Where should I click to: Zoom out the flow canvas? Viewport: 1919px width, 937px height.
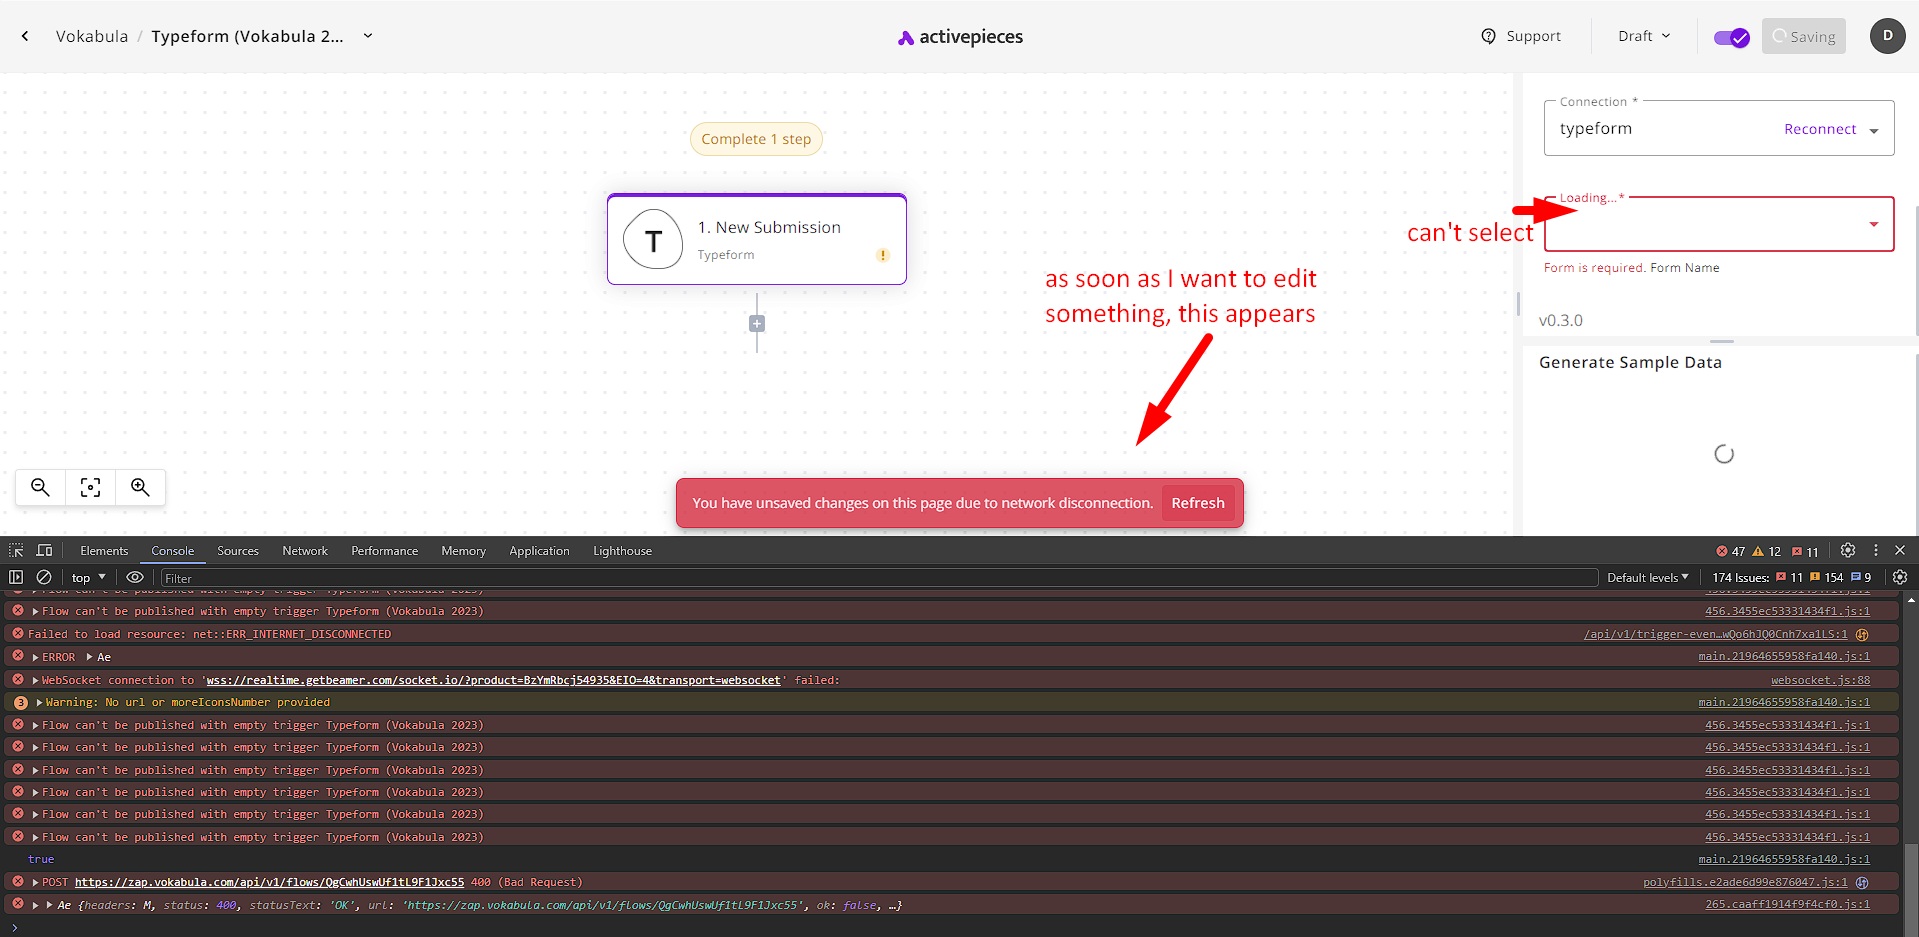(40, 487)
